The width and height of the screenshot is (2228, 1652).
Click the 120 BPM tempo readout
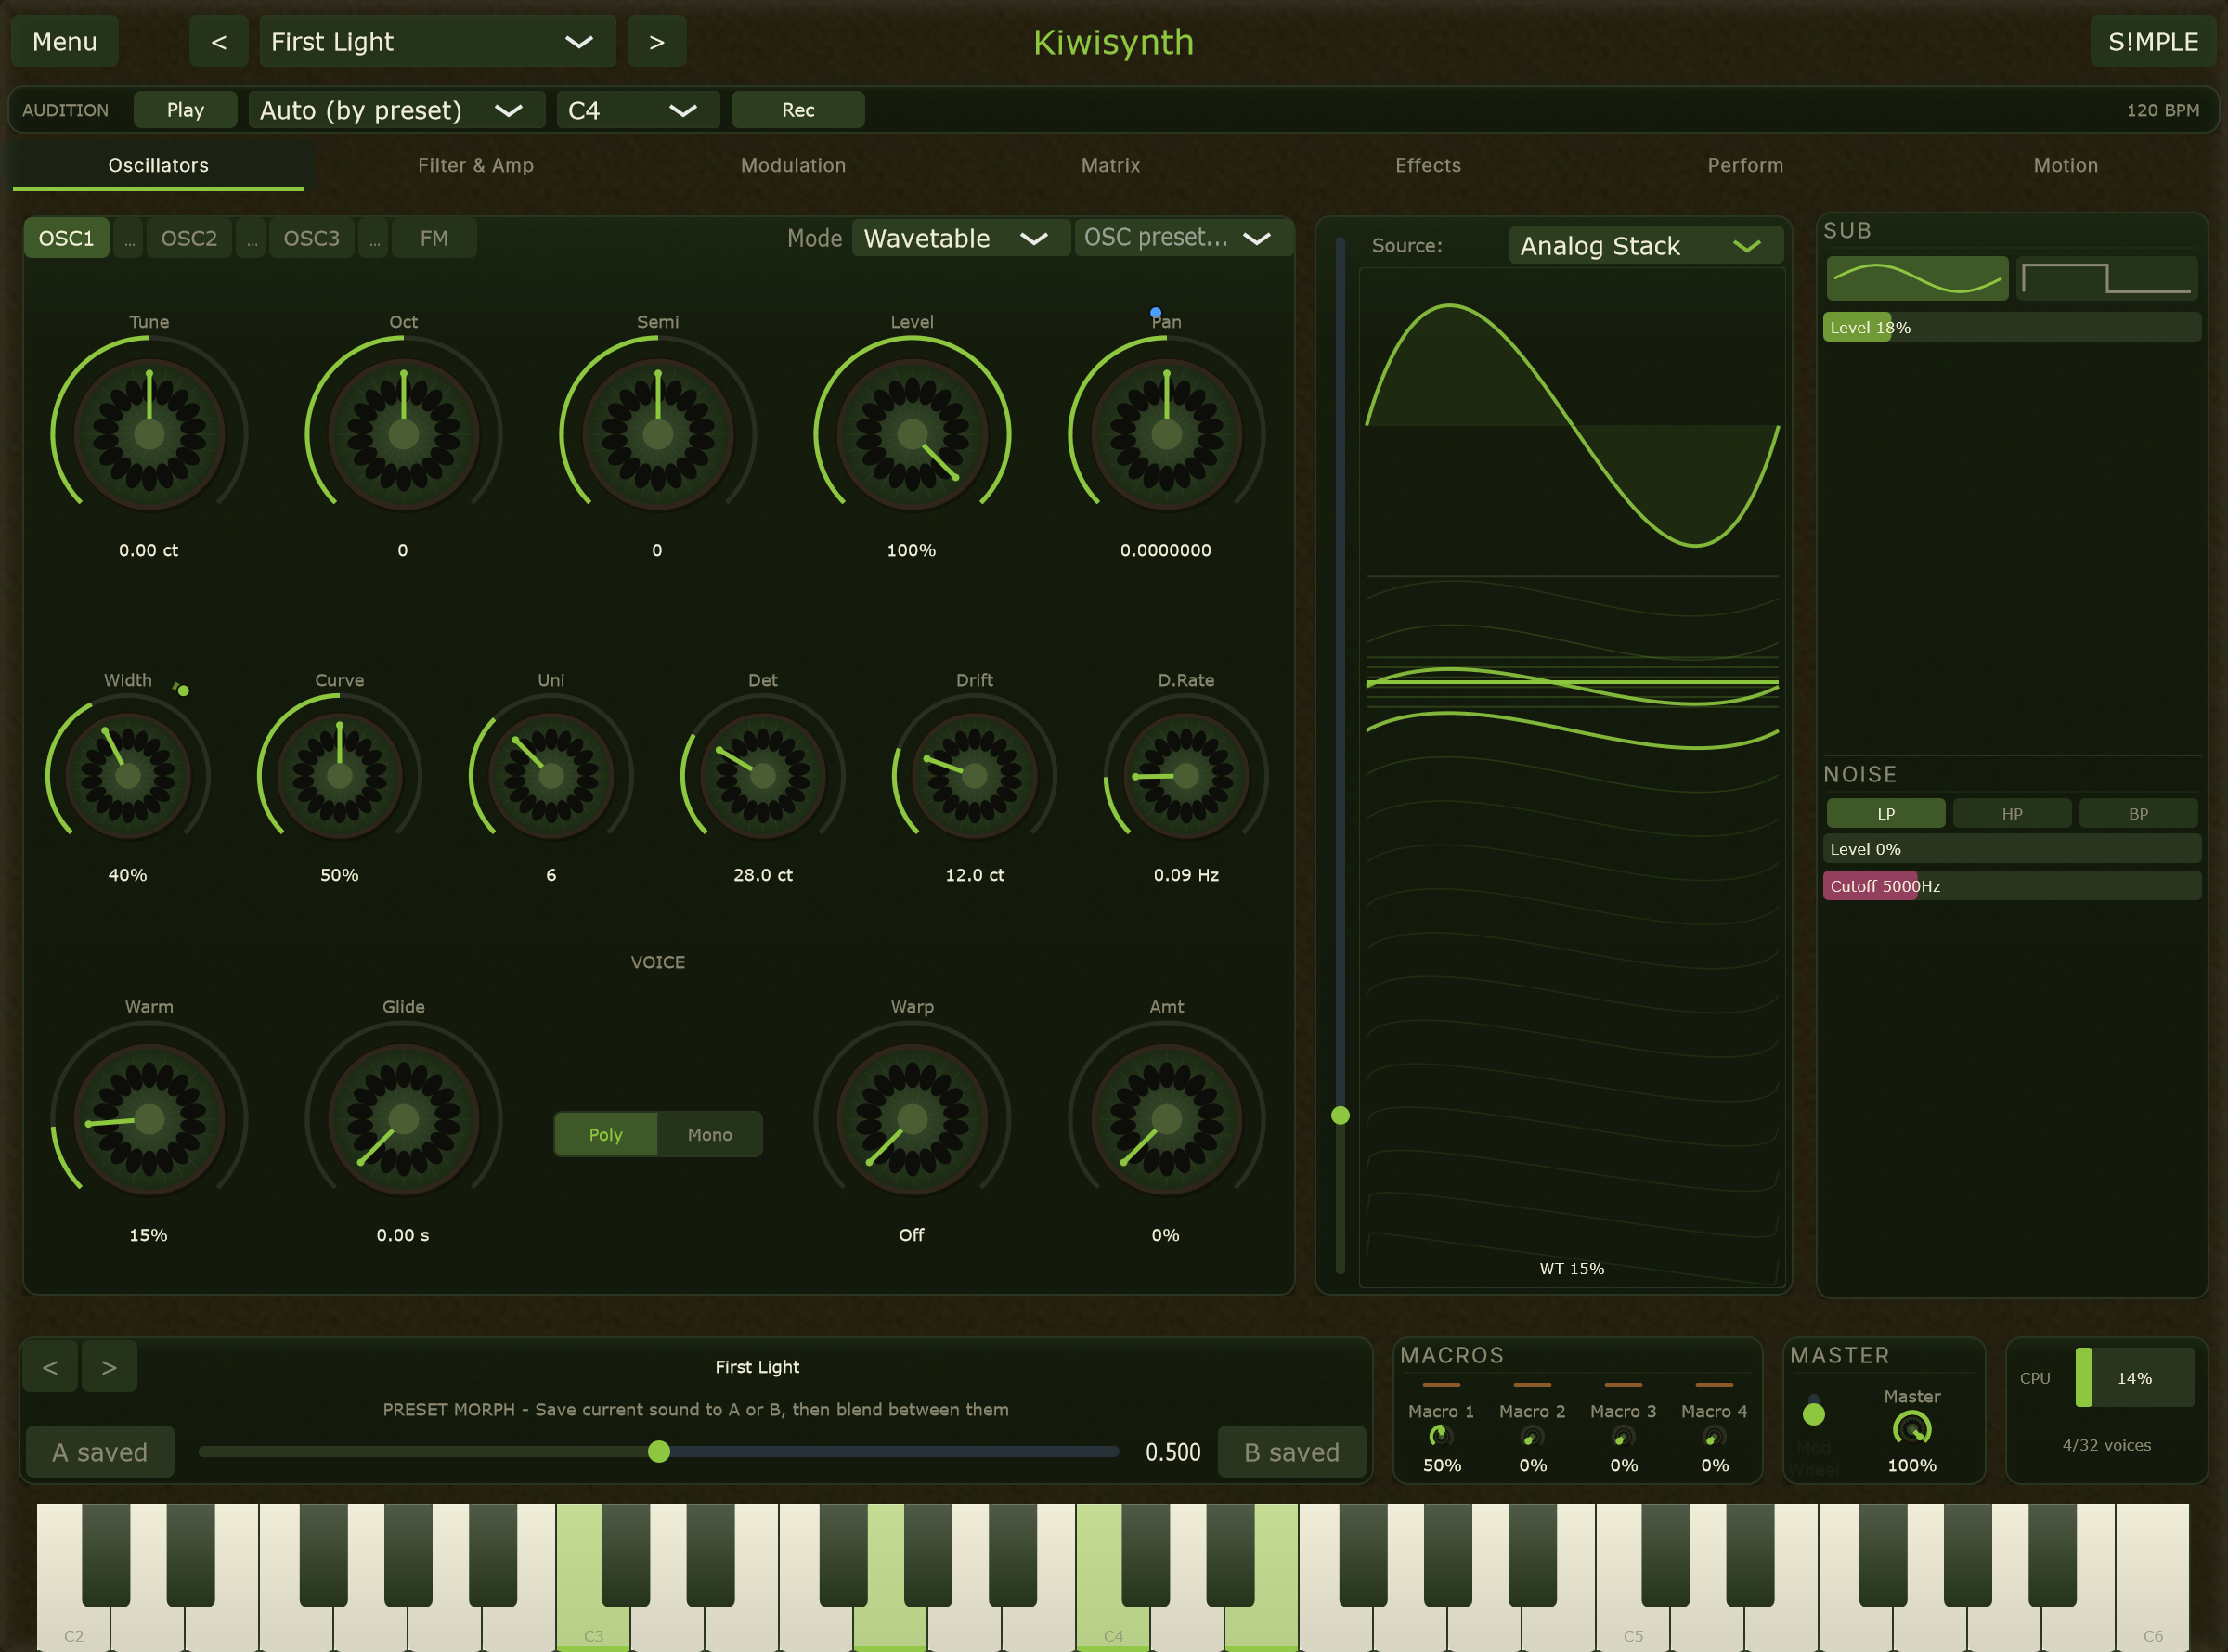pyautogui.click(x=2163, y=110)
